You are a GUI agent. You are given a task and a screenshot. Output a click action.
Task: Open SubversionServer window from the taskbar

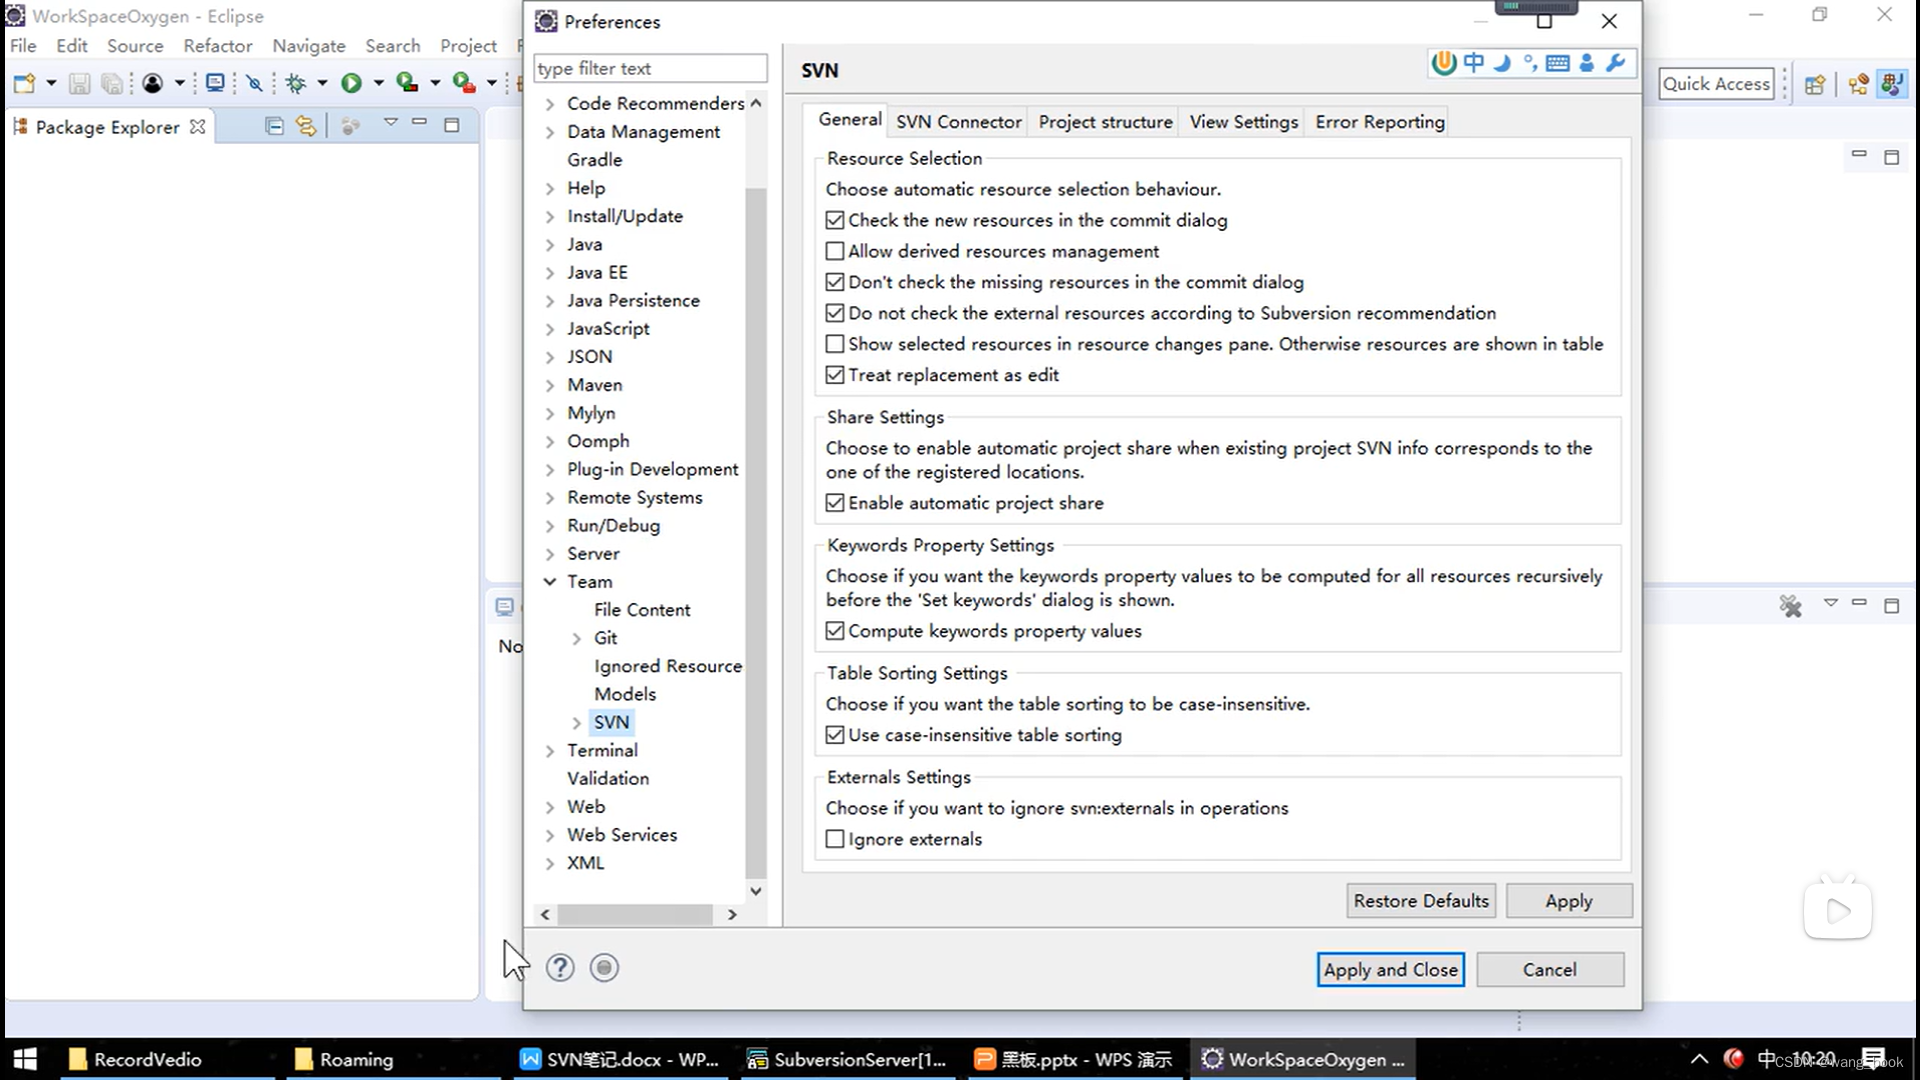pos(847,1059)
